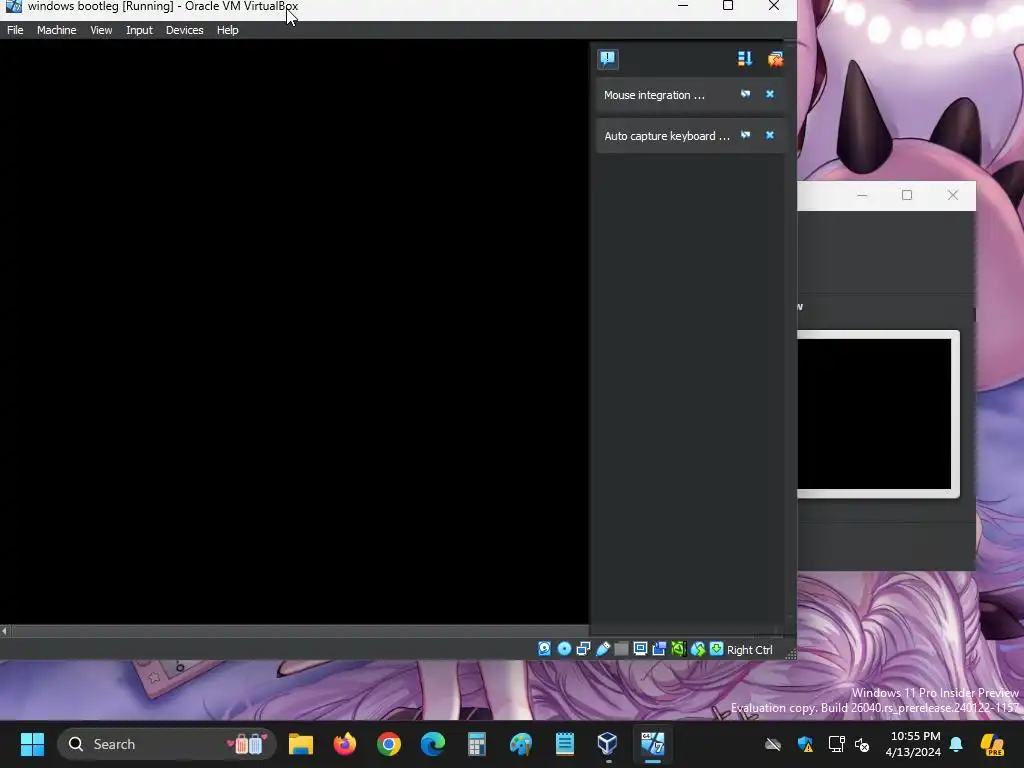Open the Machine menu

coord(56,30)
